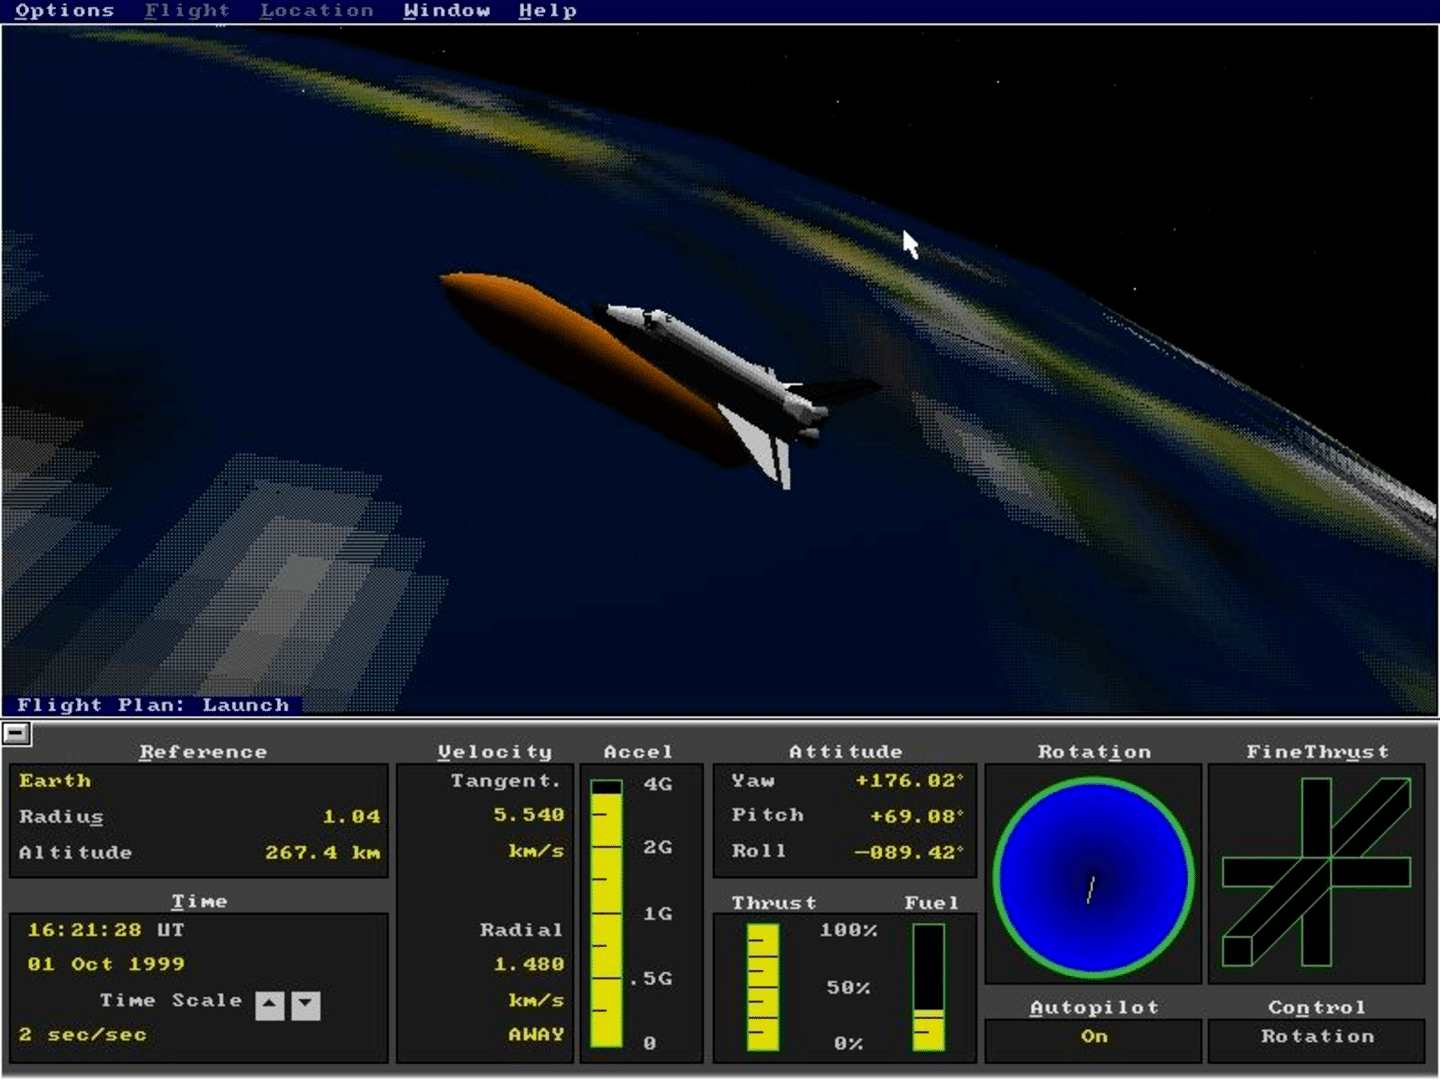Click the Rotation attitude ball indicator
This screenshot has height=1080, width=1440.
click(x=1093, y=878)
